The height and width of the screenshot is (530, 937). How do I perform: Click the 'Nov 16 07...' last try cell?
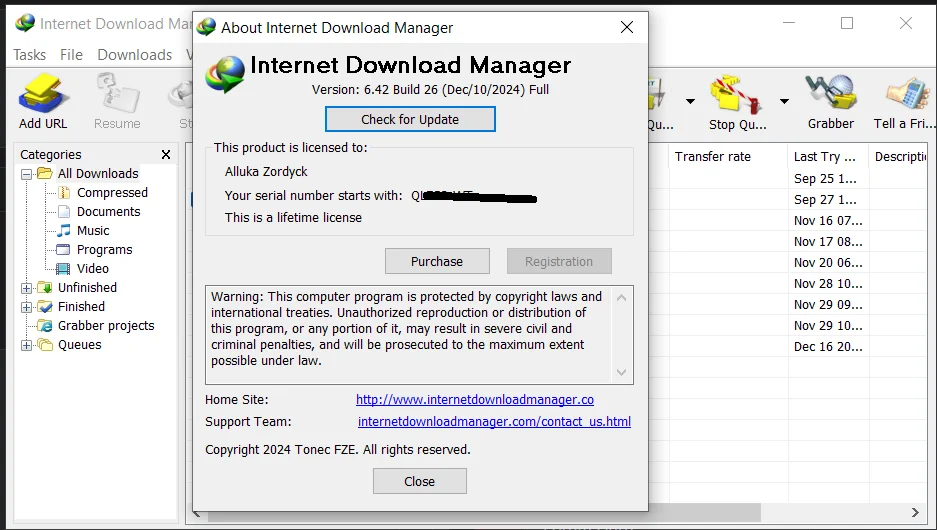(x=828, y=220)
